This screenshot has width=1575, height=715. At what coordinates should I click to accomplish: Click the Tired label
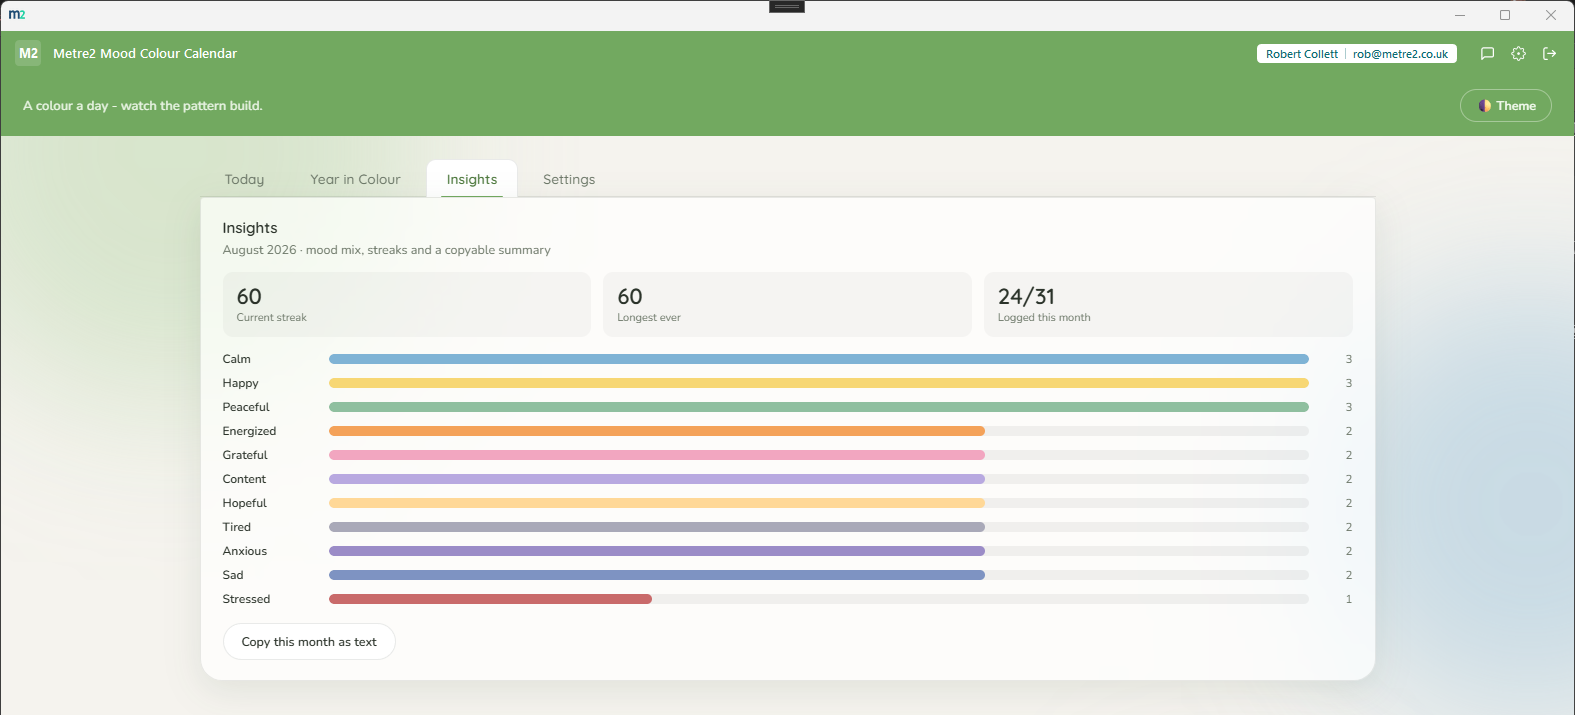[x=237, y=527]
